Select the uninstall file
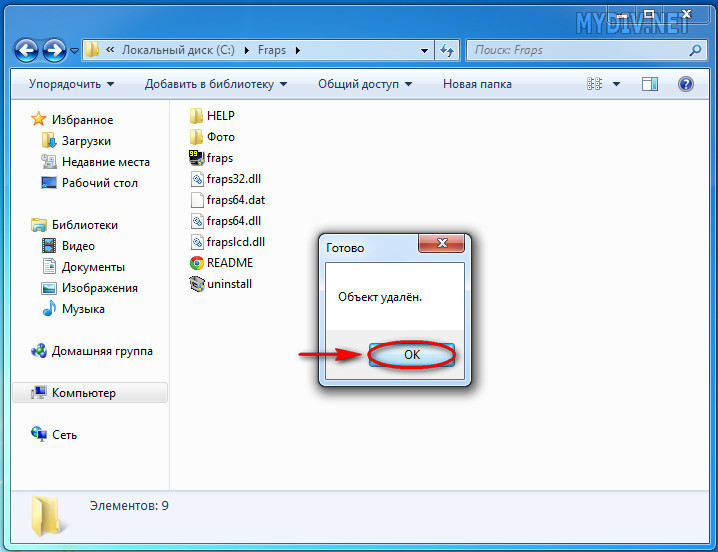 tap(221, 284)
